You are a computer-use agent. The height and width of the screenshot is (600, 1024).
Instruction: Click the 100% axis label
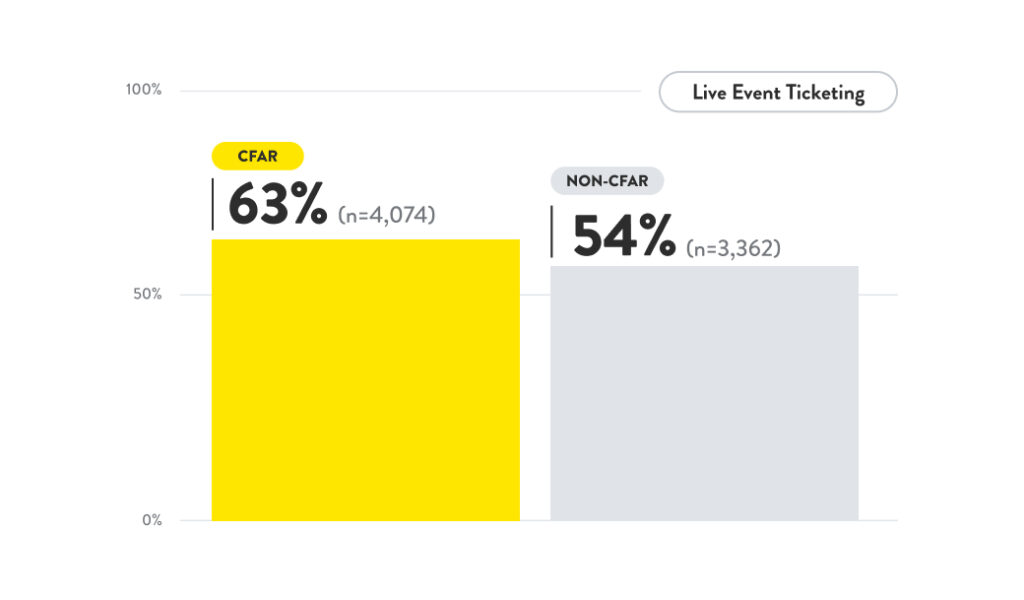point(144,90)
